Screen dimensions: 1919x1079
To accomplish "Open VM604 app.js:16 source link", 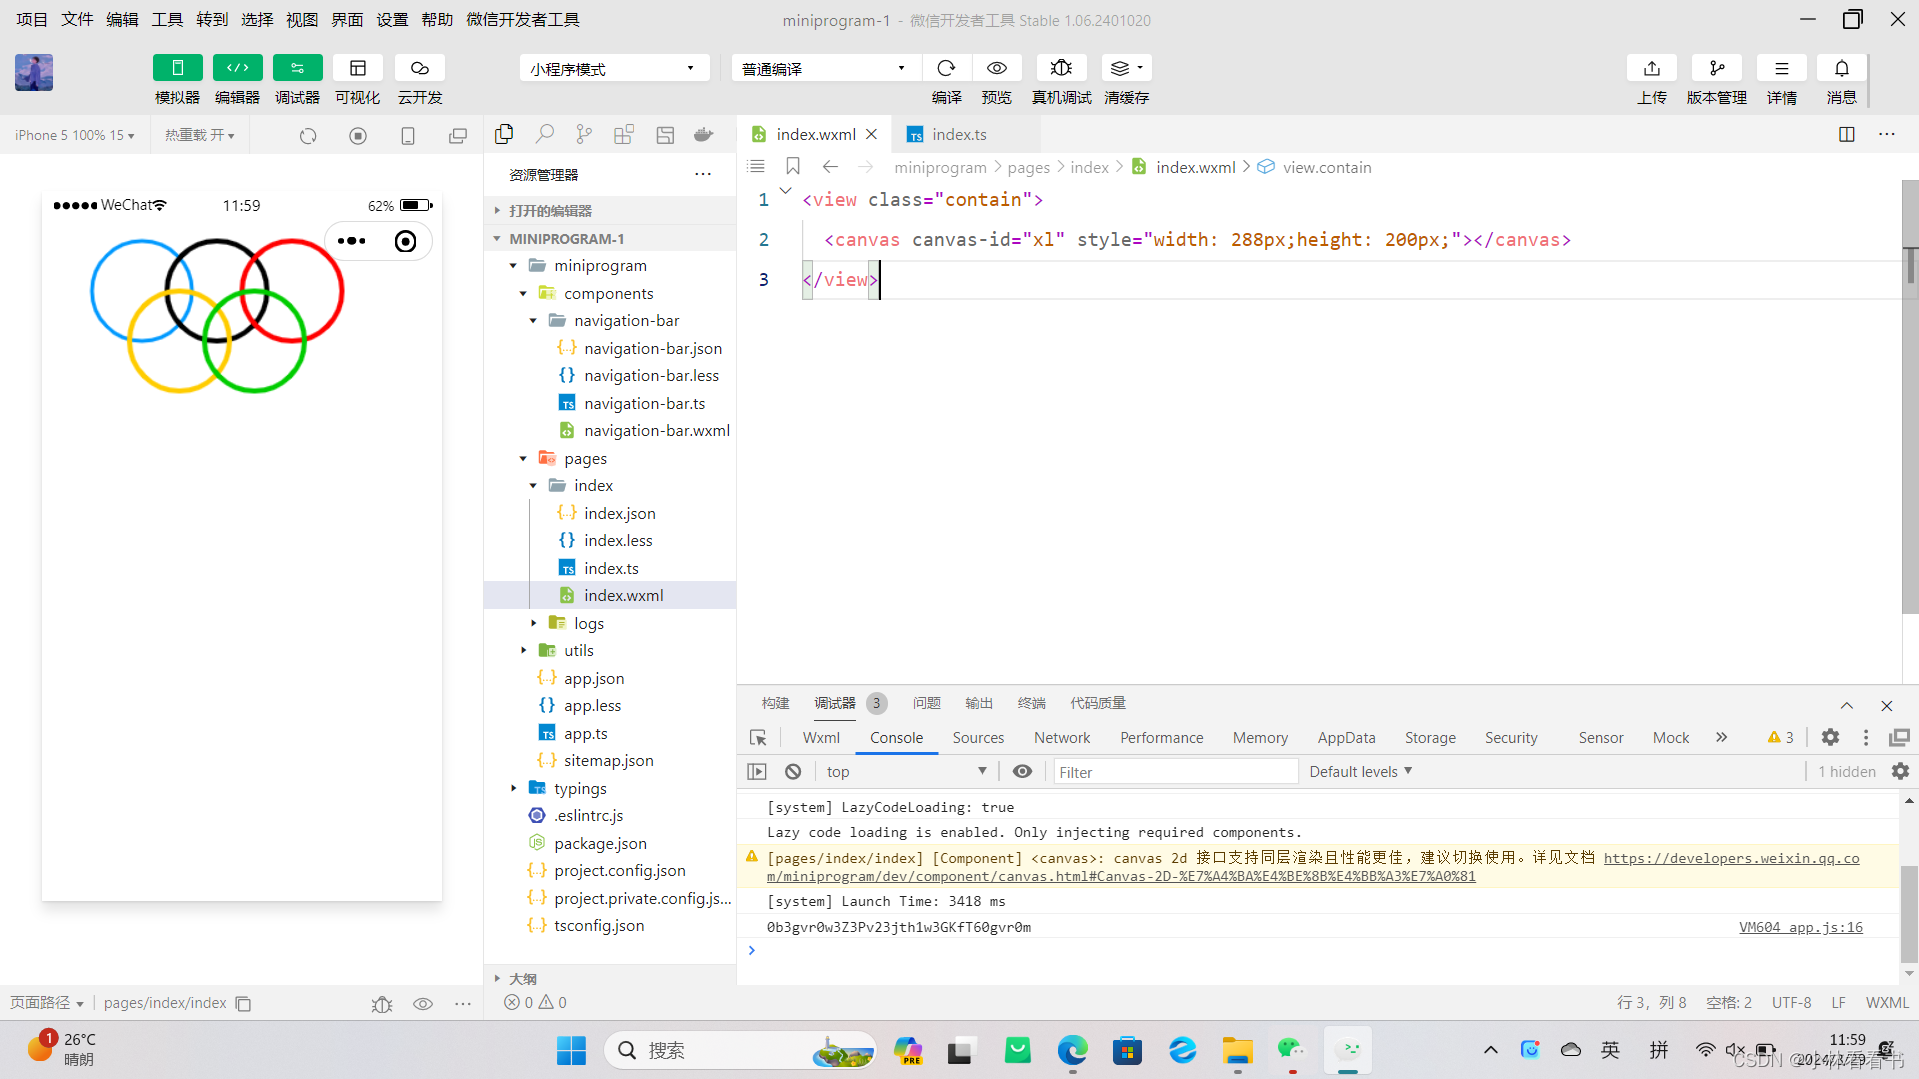I will 1800,927.
